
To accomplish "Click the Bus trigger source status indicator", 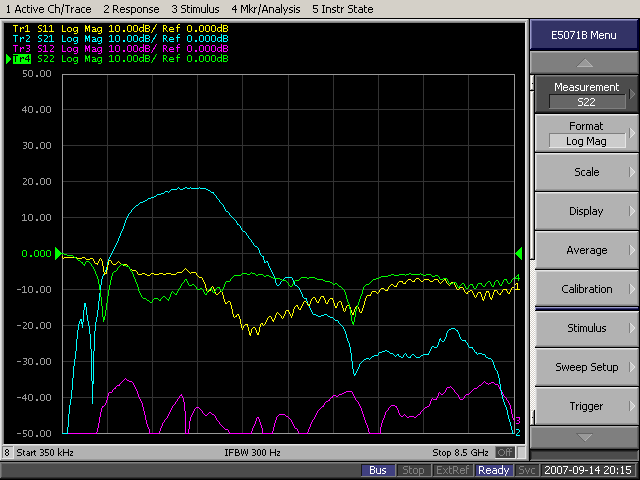I will (x=378, y=470).
